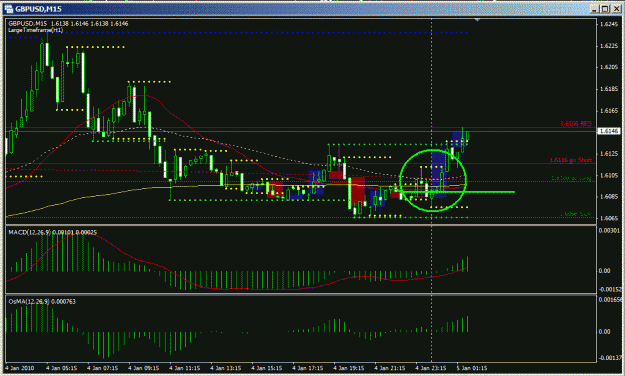Screen dimensions: 625x376
Task: Click price scale value 1.6205
Action: point(609,67)
